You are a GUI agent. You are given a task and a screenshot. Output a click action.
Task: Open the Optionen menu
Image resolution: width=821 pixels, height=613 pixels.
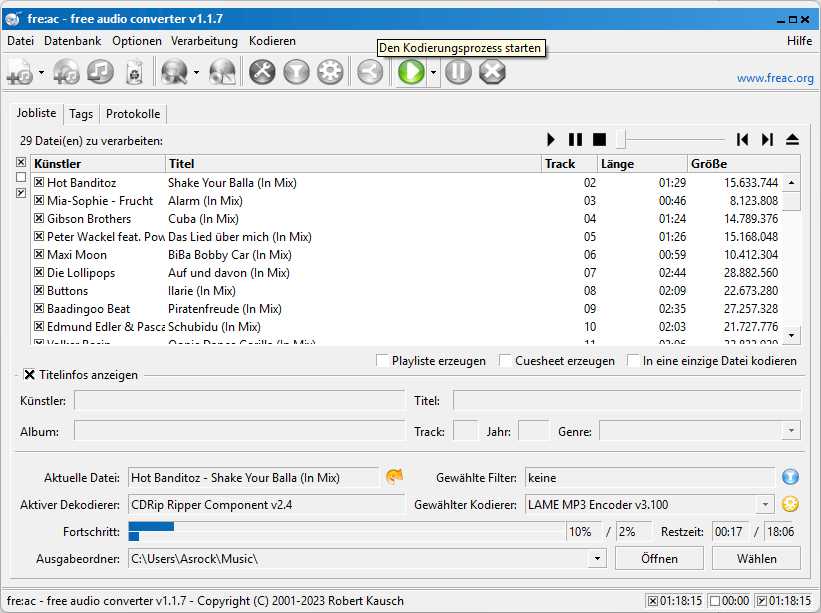point(137,41)
